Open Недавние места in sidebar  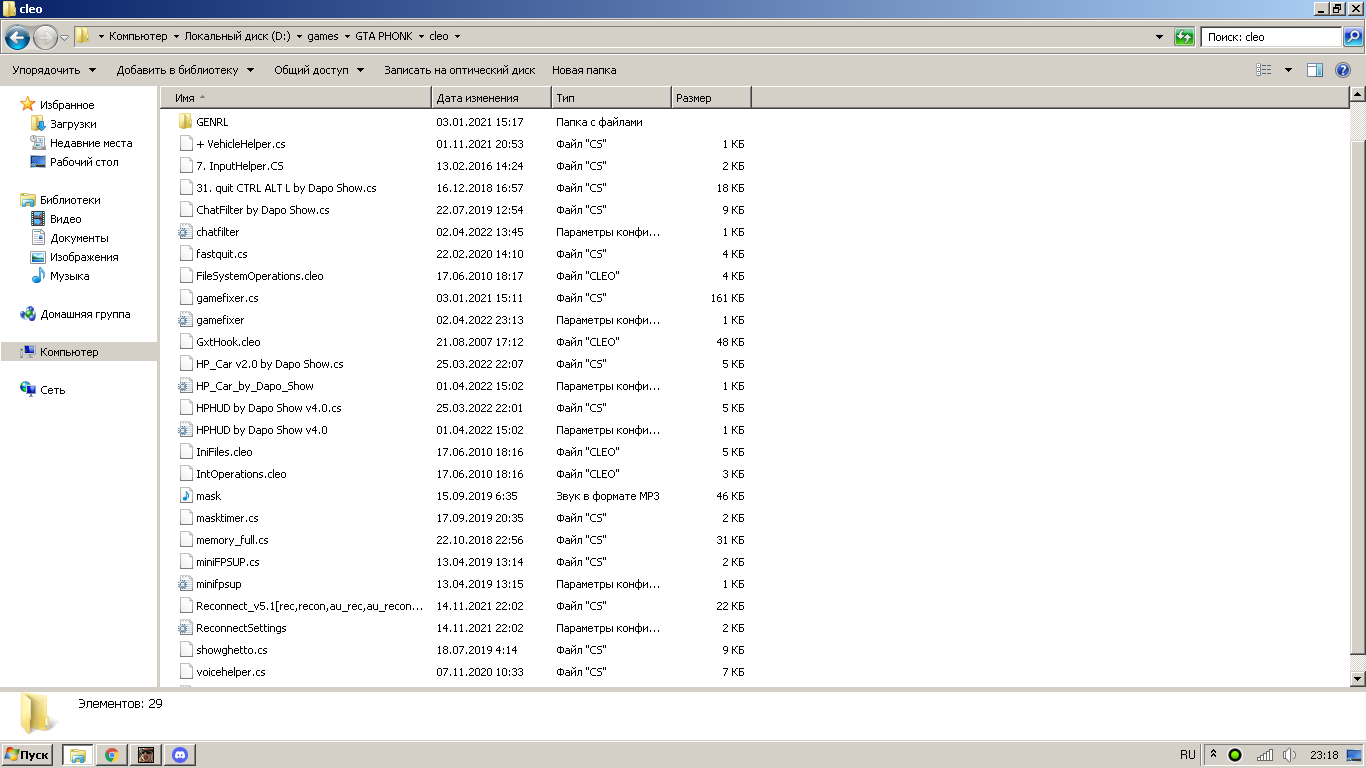[x=91, y=143]
